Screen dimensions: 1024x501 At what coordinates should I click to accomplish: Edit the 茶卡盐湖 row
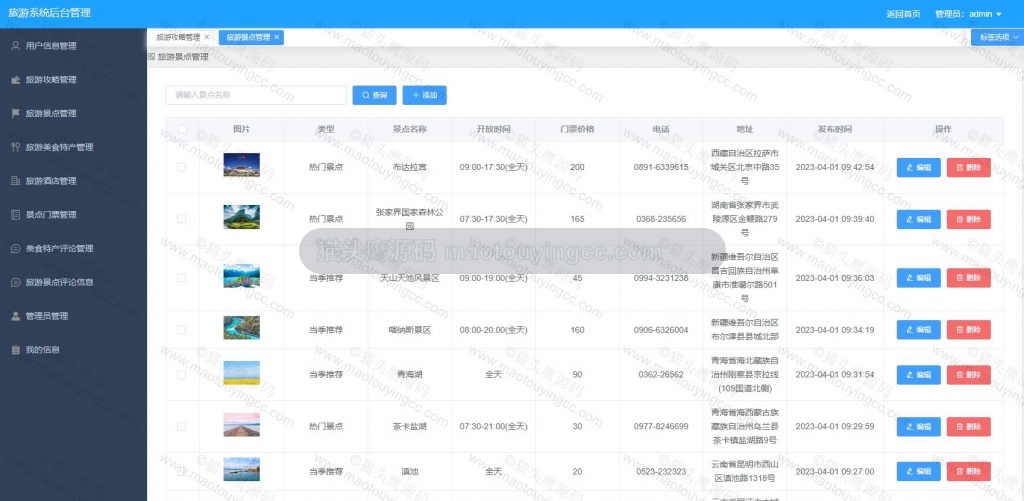pos(918,427)
